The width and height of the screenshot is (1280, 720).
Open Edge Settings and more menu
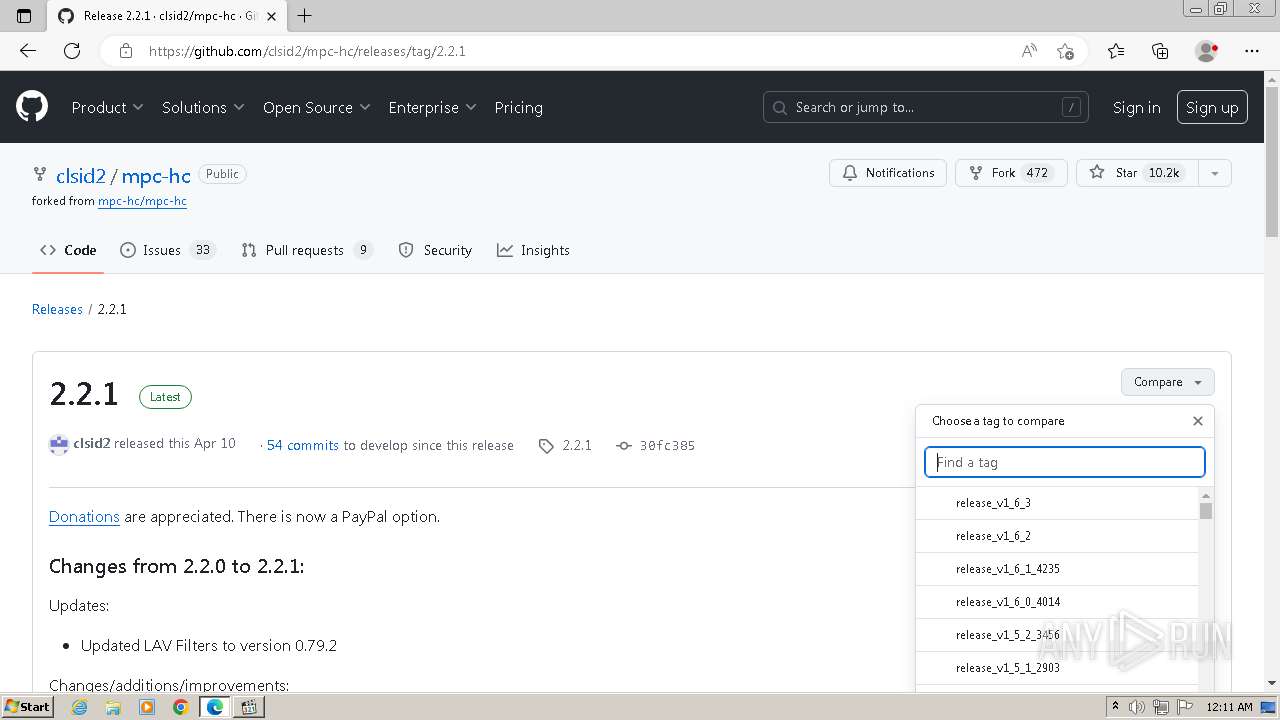tap(1252, 51)
